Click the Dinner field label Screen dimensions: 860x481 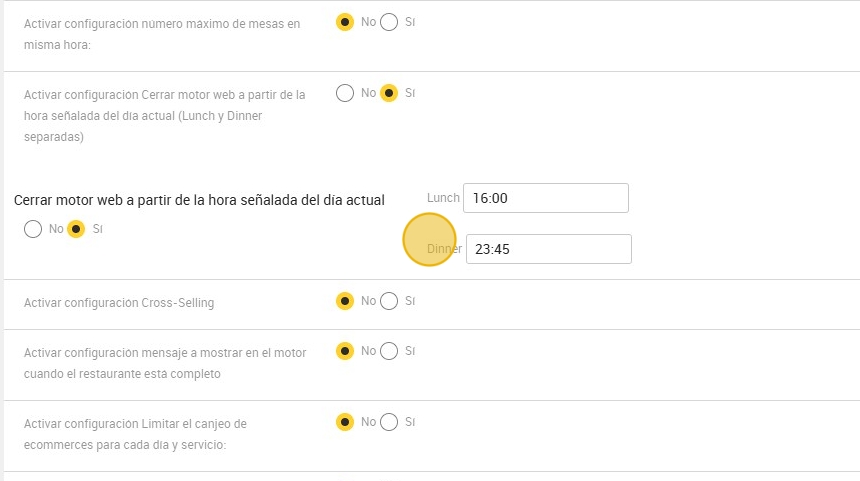444,249
